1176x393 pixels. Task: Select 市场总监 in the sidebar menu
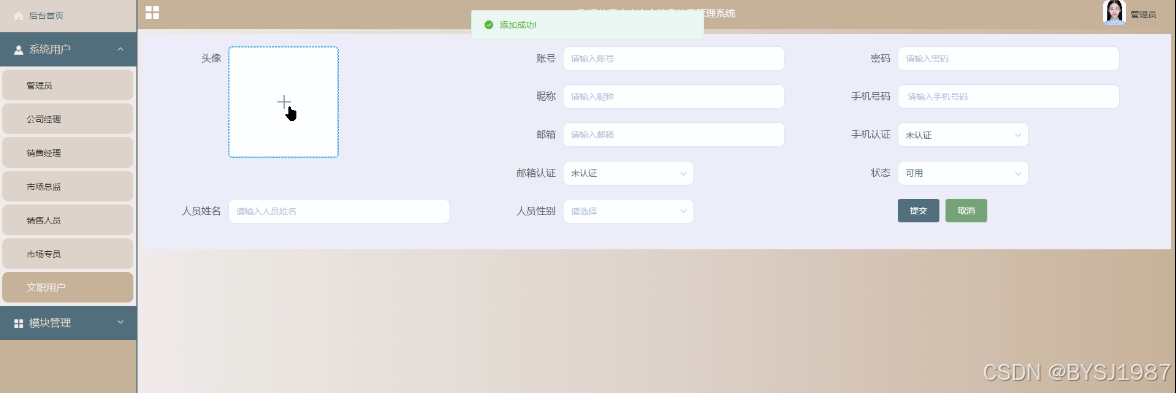(68, 187)
